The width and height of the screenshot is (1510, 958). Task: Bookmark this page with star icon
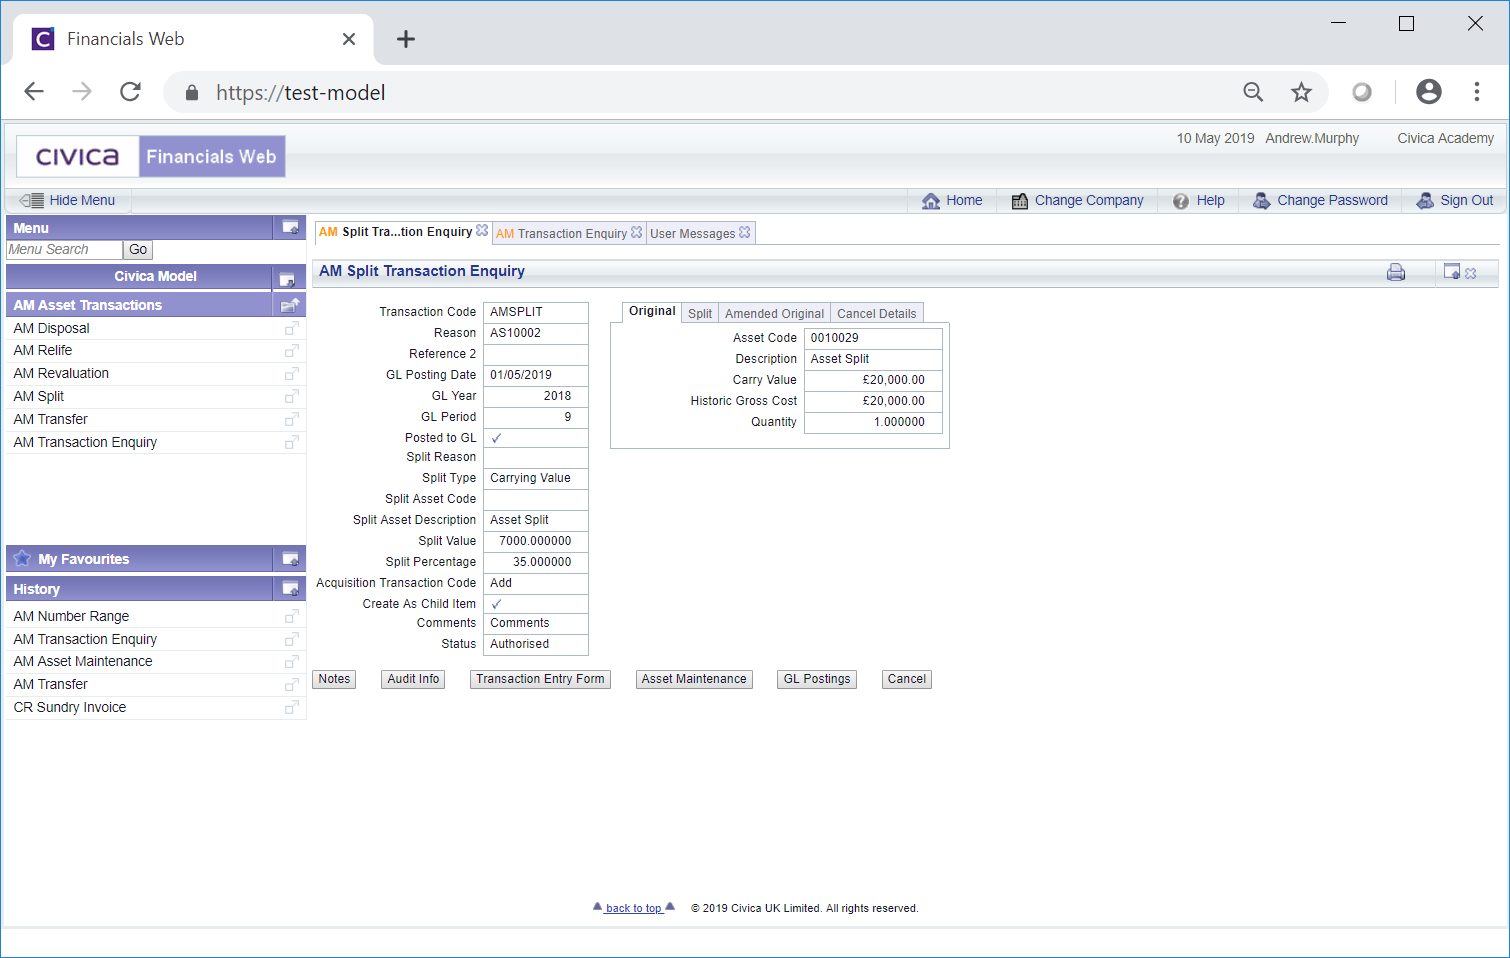tap(1301, 92)
